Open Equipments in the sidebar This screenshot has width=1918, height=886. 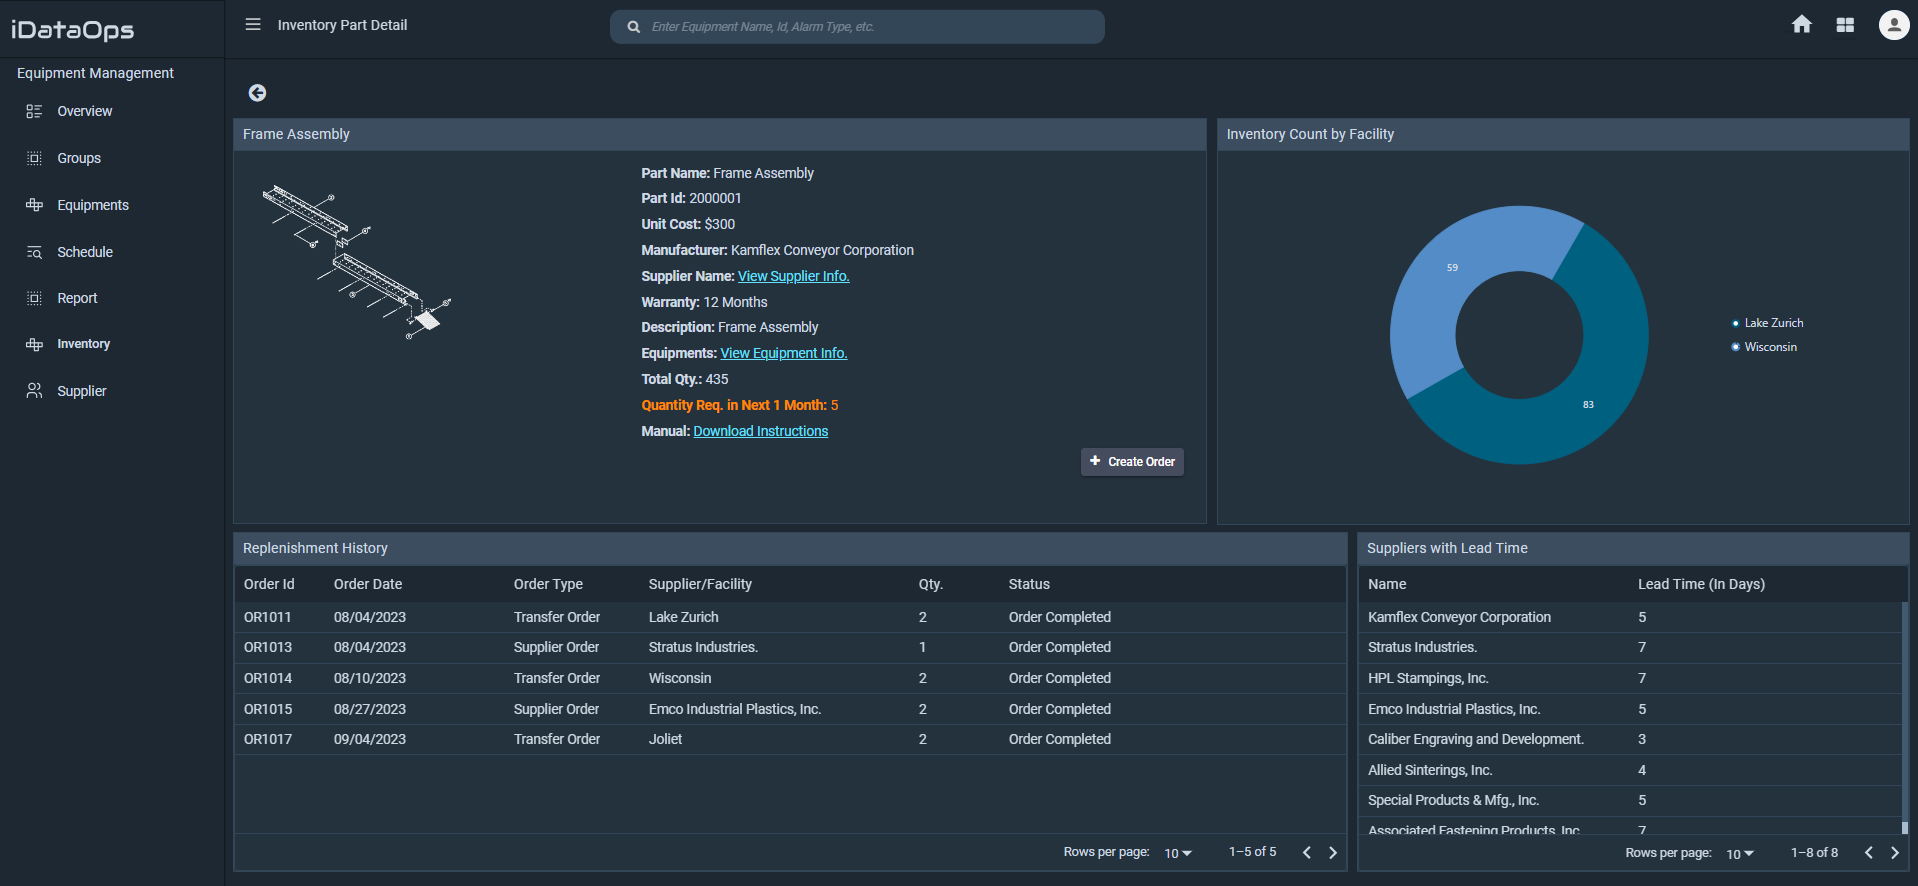tap(92, 205)
